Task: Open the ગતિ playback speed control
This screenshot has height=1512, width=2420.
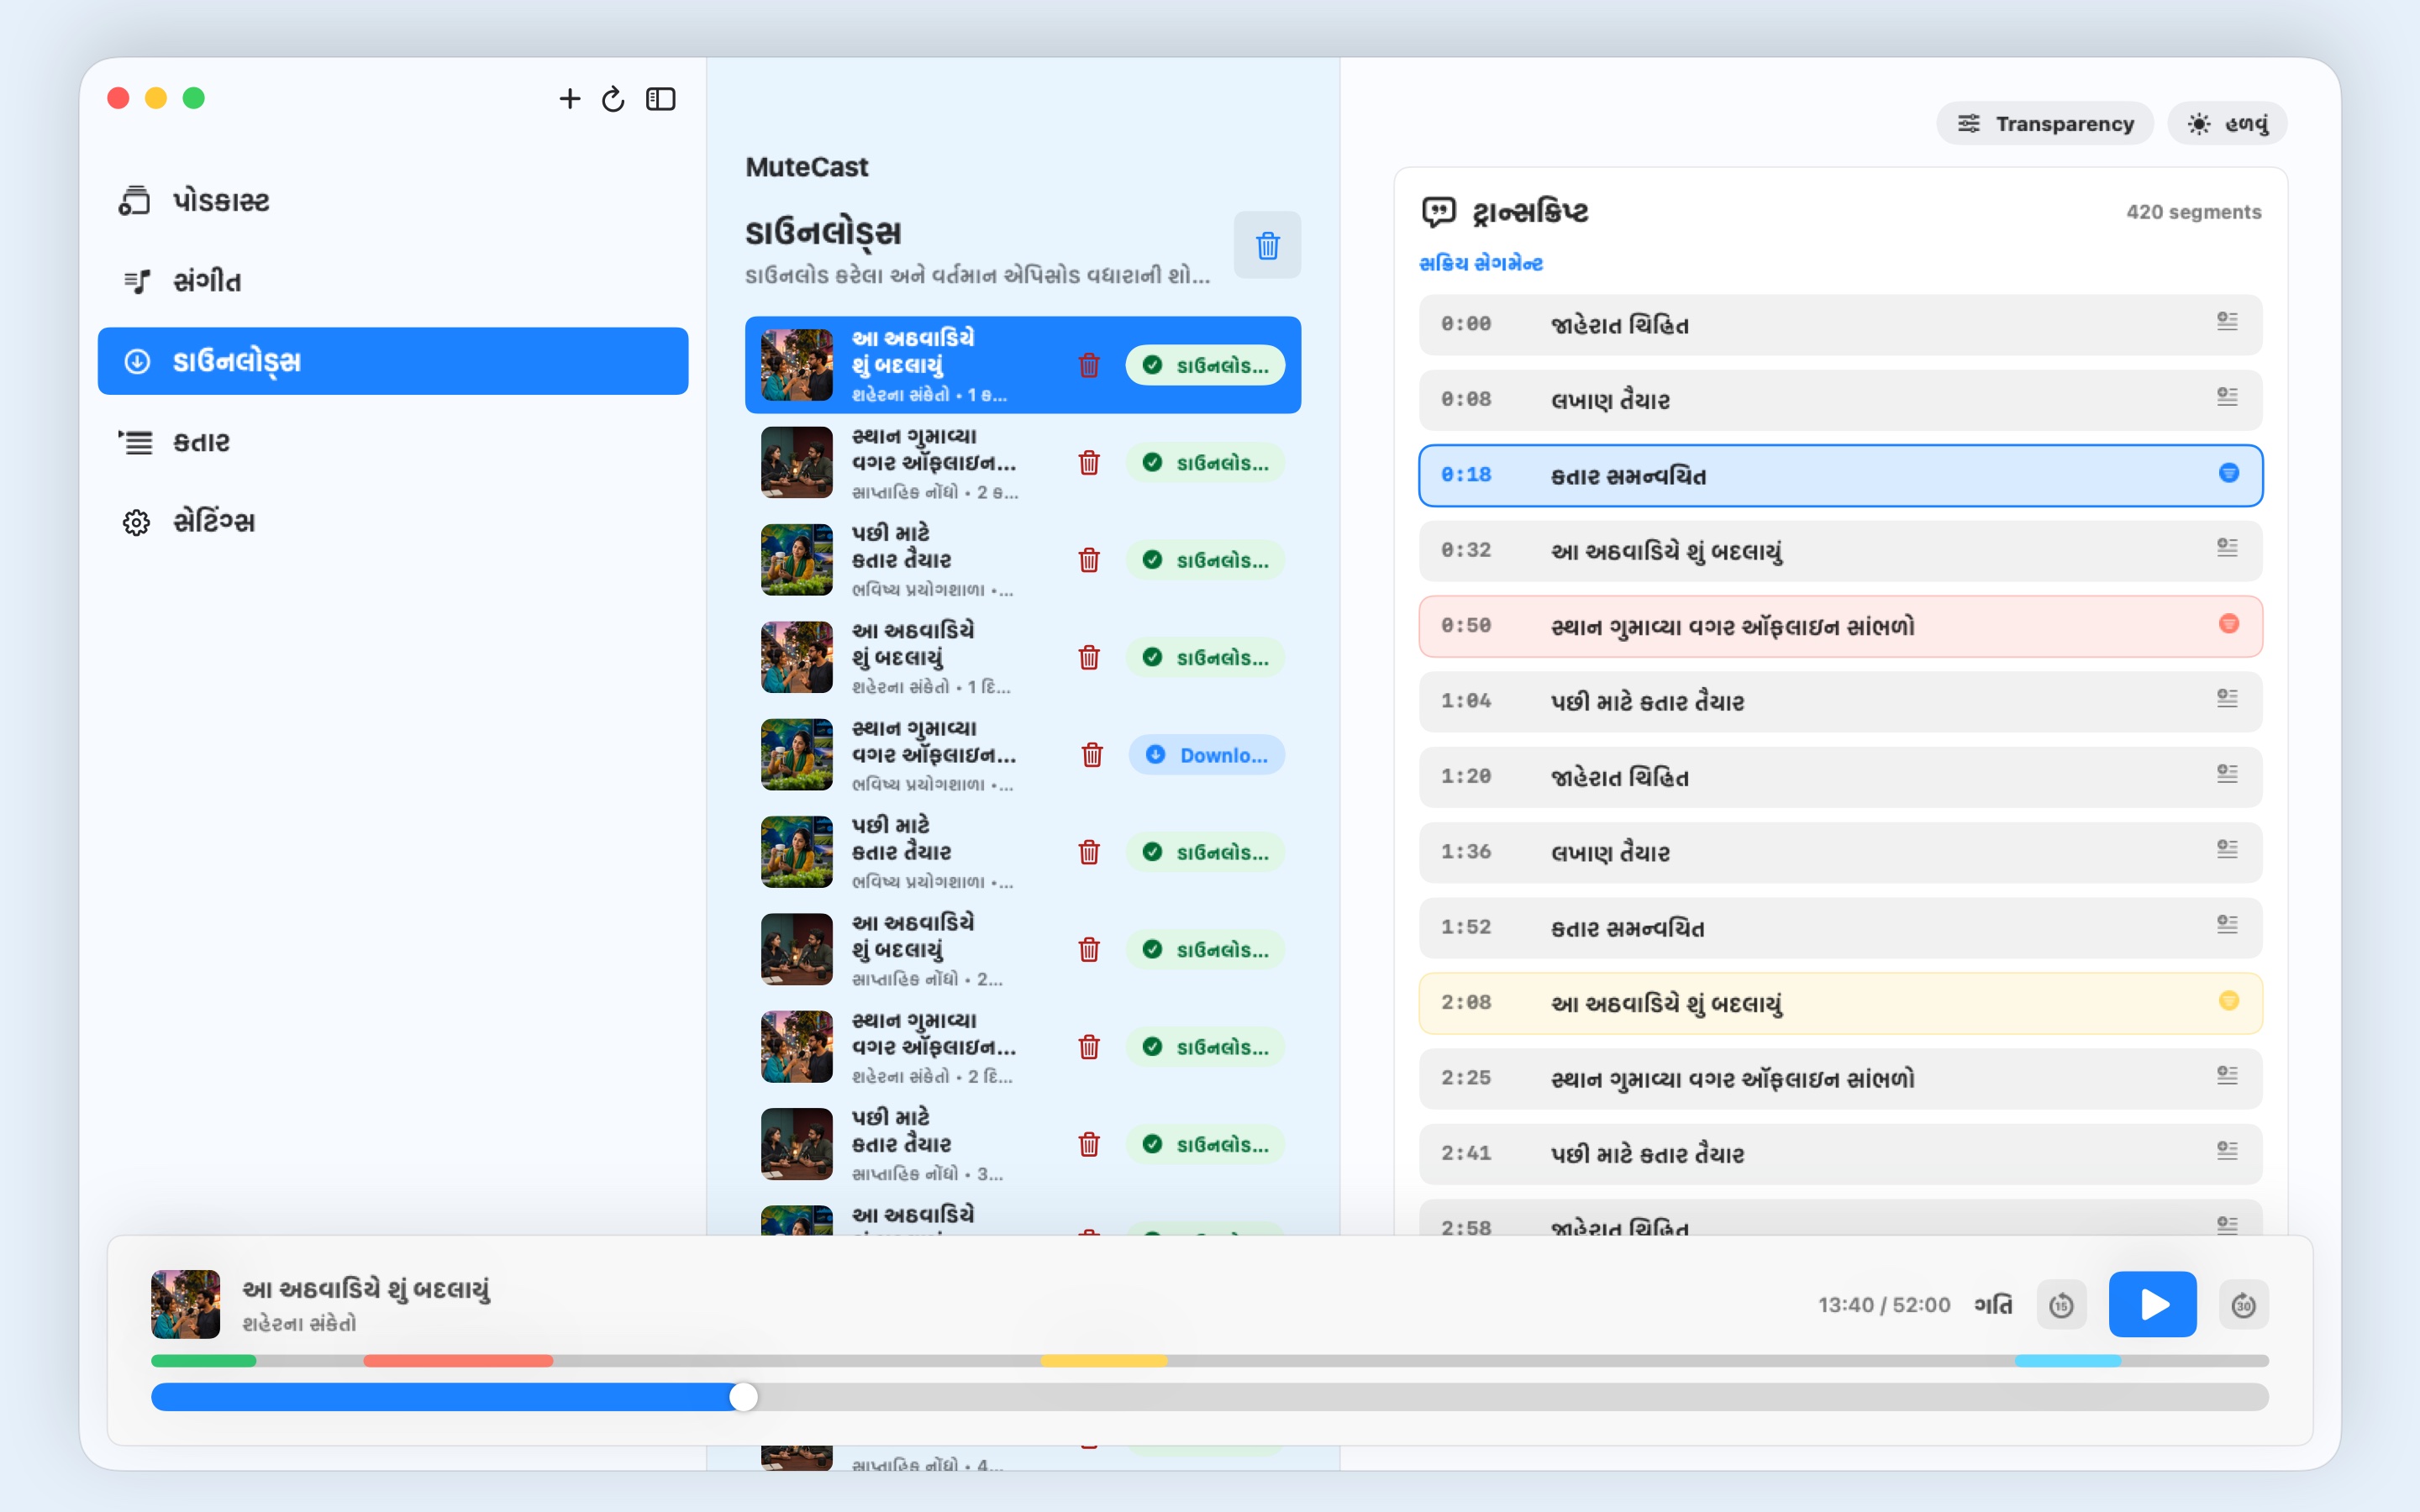Action: (1993, 1305)
